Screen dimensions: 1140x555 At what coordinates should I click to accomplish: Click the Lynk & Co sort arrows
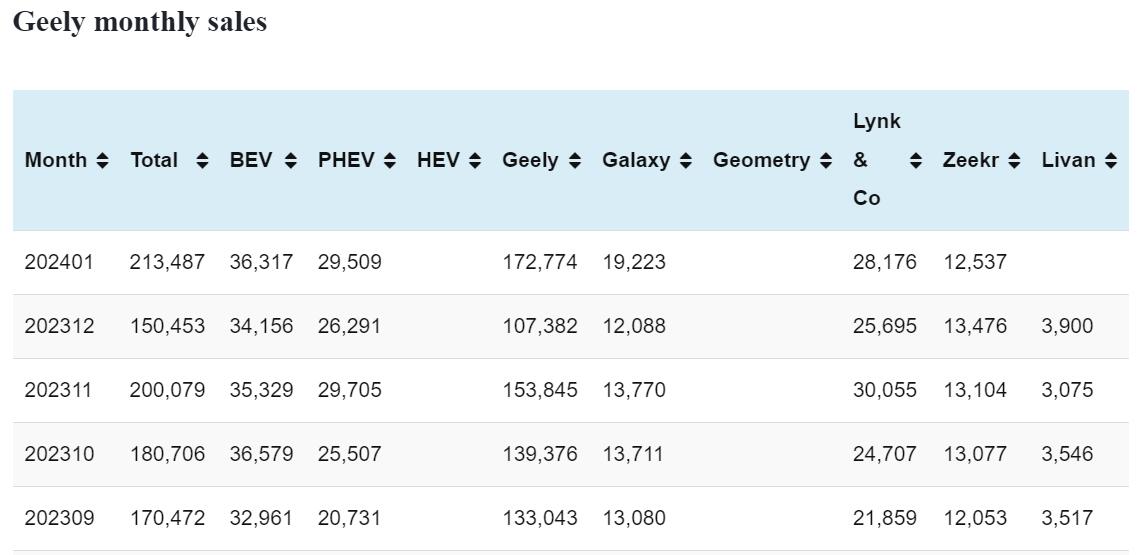coord(915,161)
